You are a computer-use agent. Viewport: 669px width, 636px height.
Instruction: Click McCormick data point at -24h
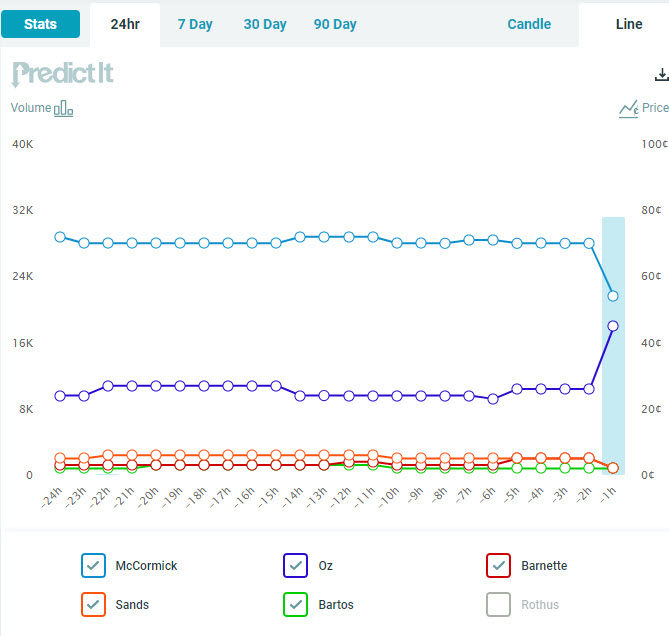[60, 237]
